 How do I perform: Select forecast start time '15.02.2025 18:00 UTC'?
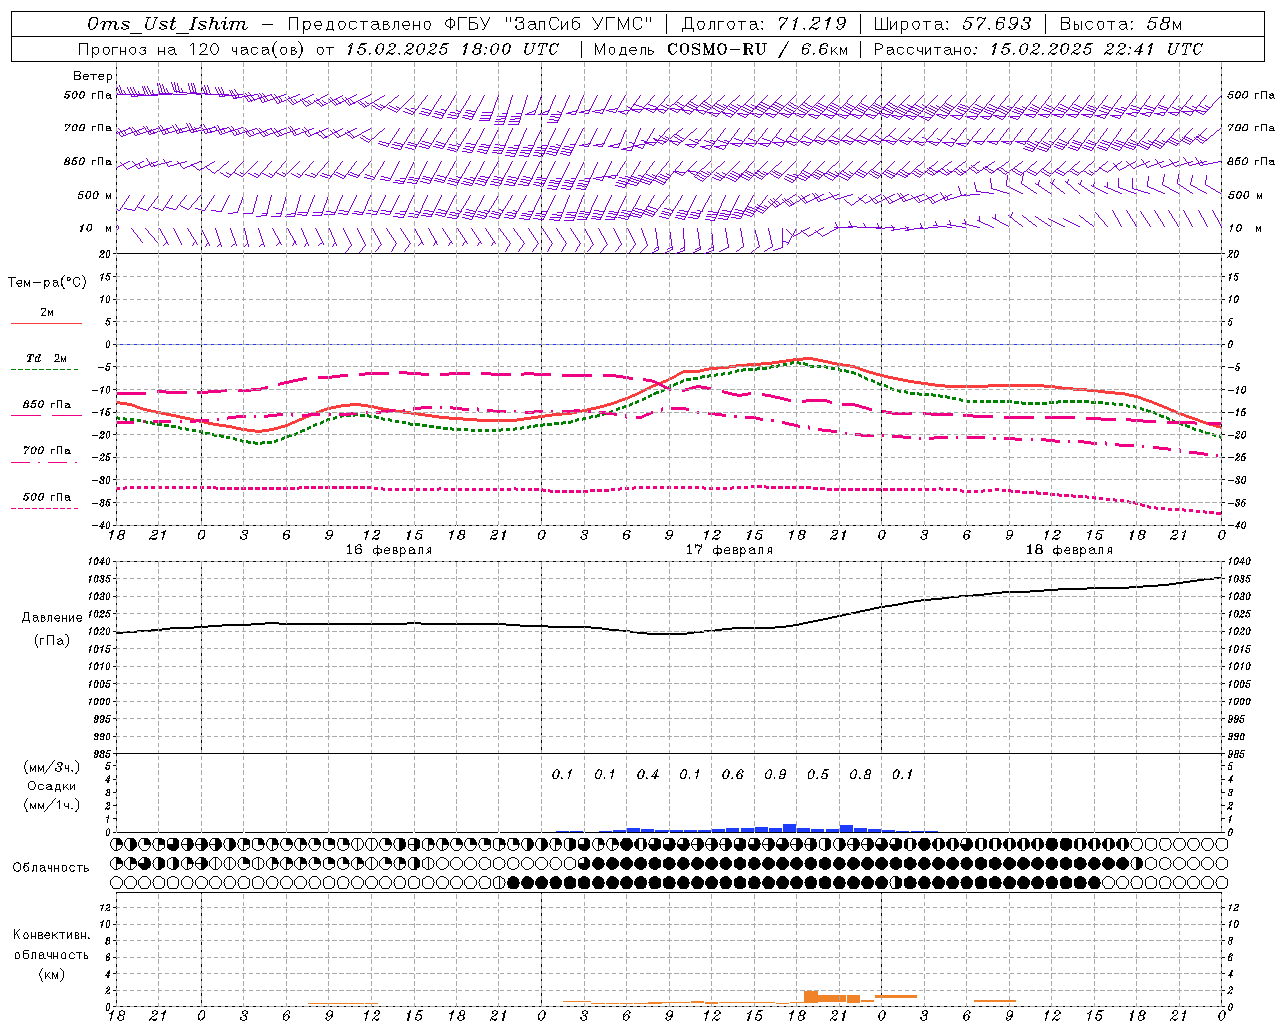pyautogui.click(x=452, y=49)
